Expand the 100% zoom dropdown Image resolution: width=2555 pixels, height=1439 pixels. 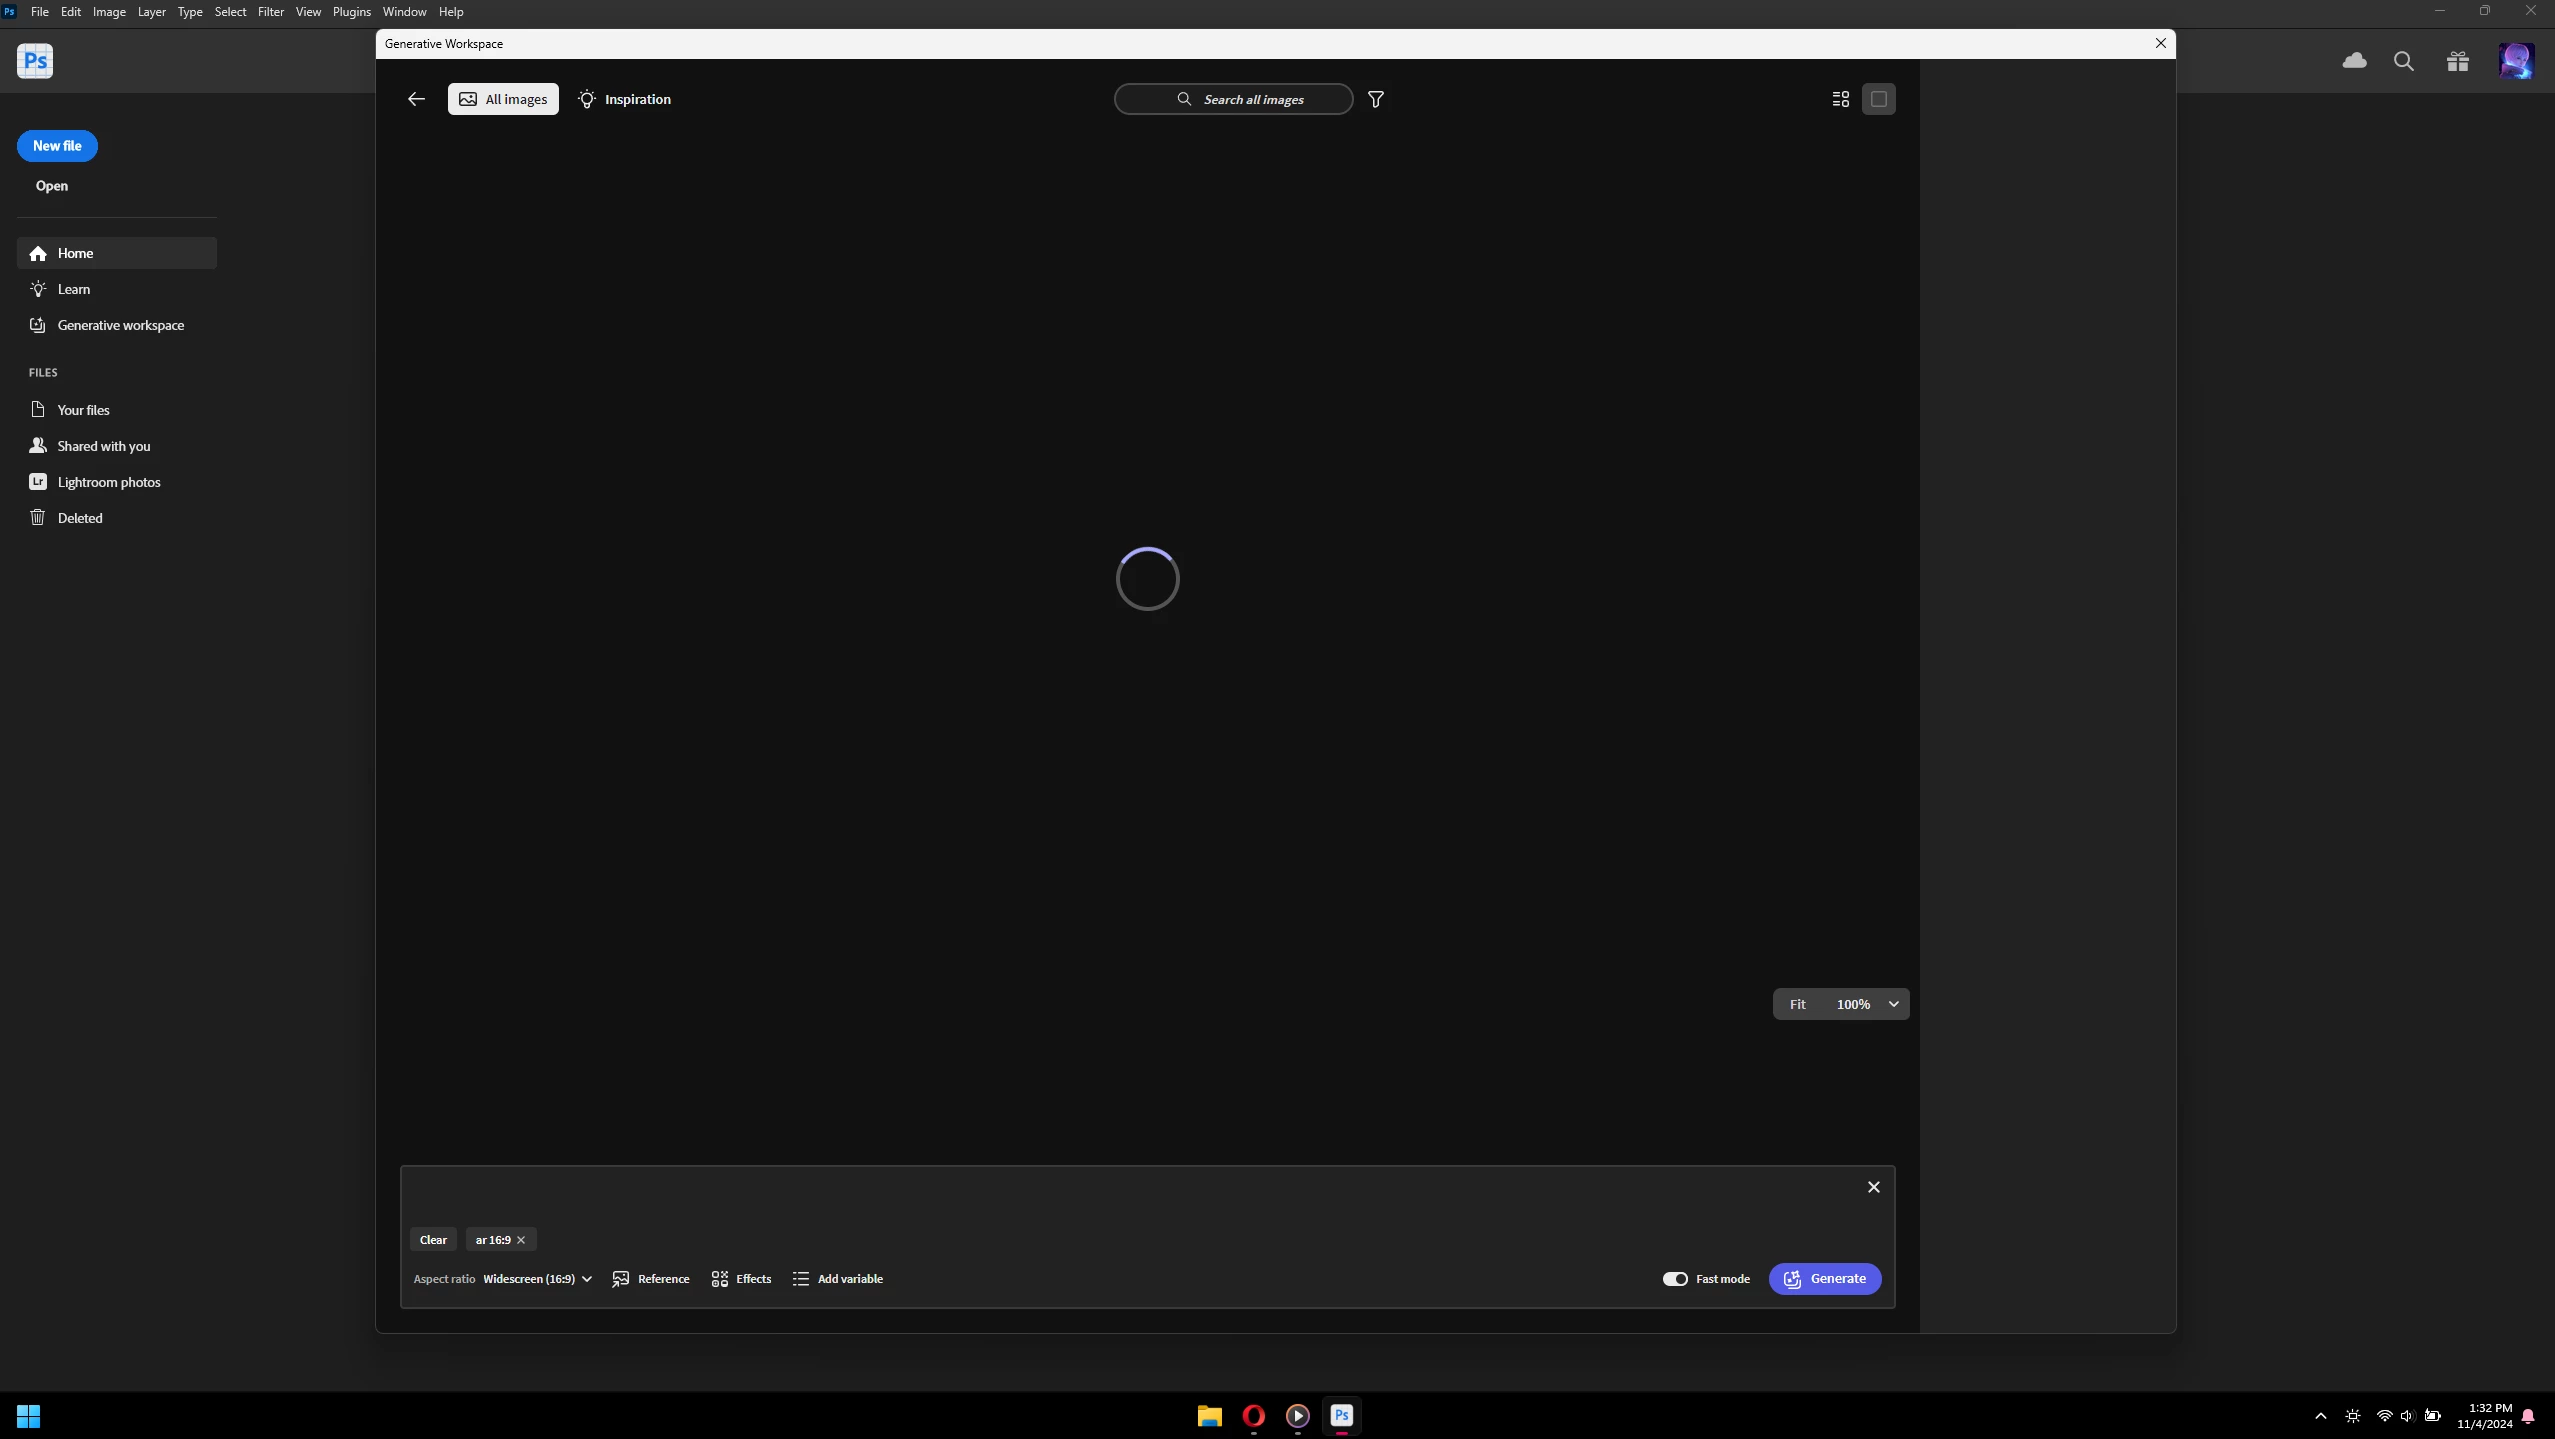pos(1893,1004)
